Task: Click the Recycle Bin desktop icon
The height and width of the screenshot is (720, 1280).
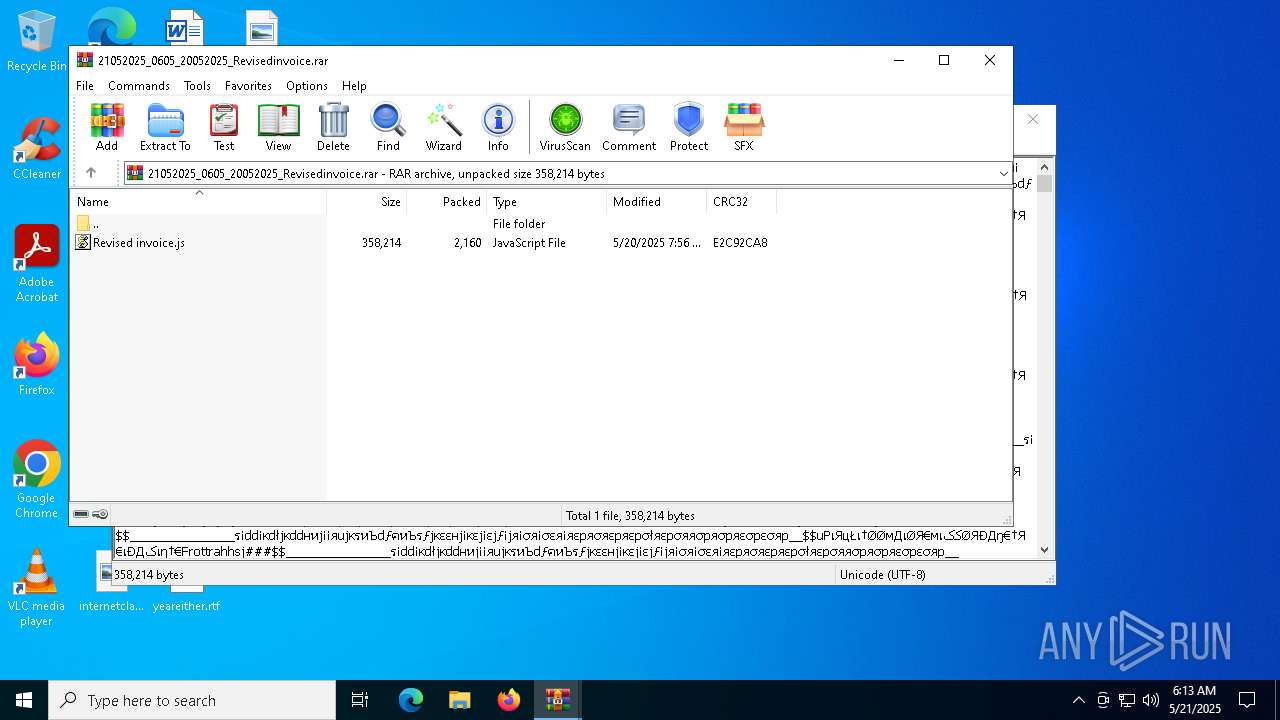Action: coord(37,41)
